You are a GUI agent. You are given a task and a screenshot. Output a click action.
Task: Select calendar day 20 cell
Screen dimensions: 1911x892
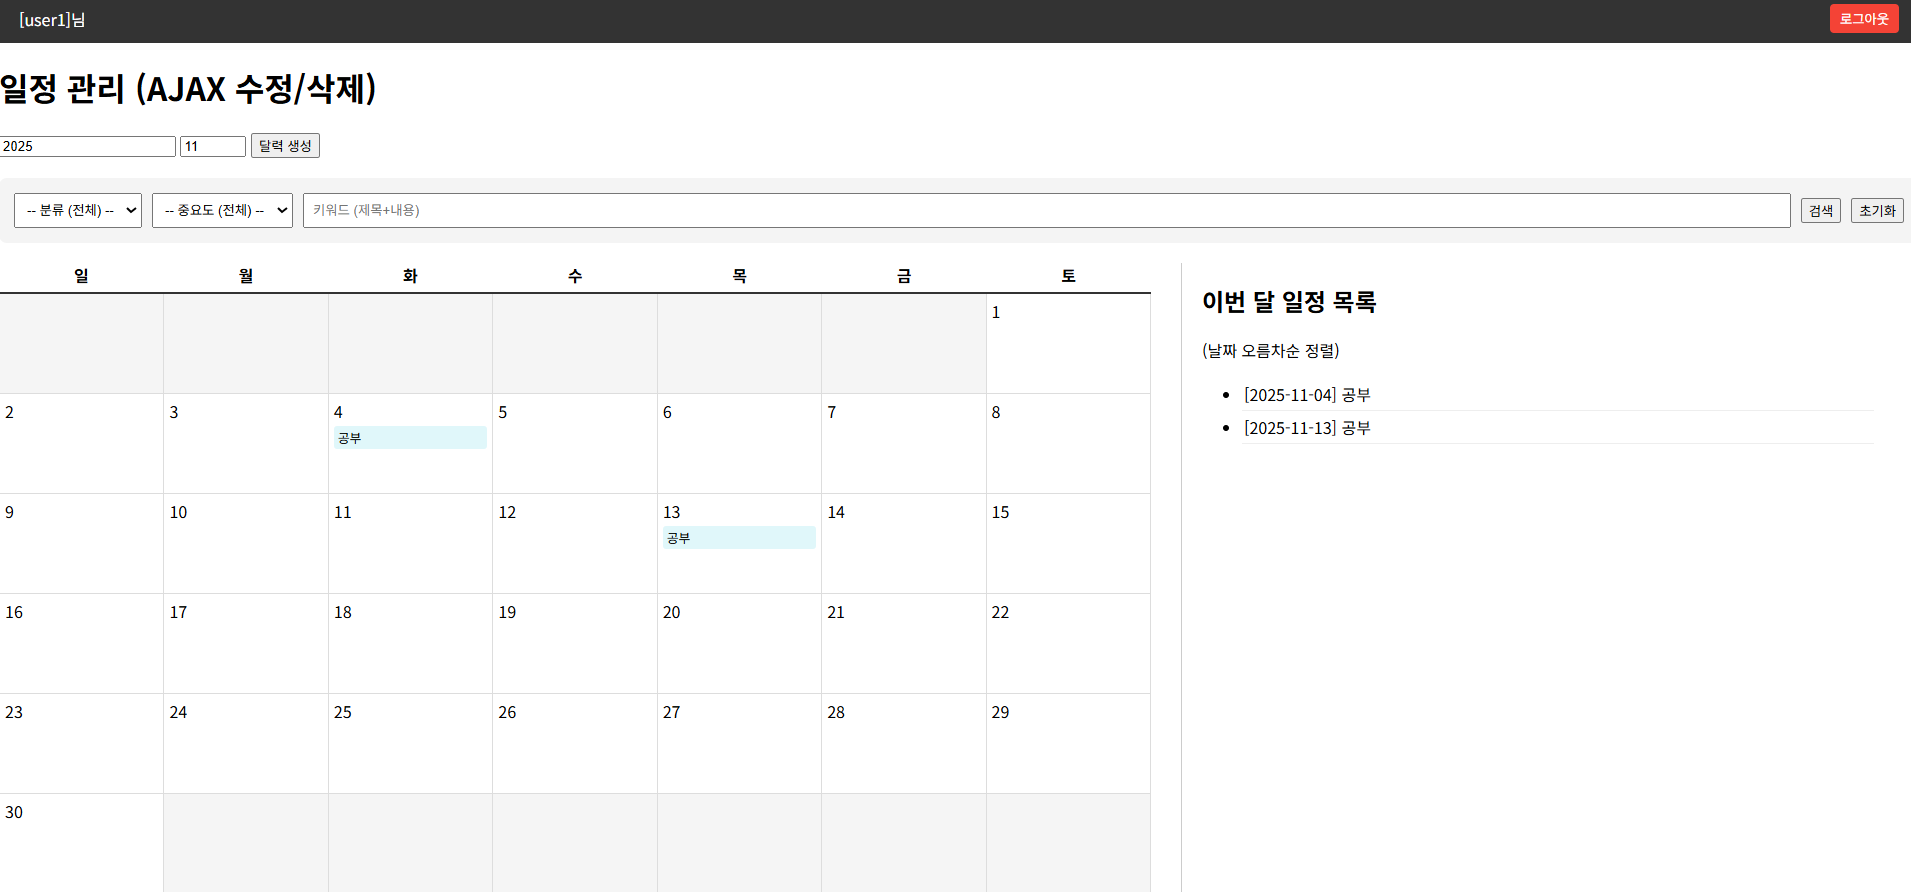coord(738,643)
